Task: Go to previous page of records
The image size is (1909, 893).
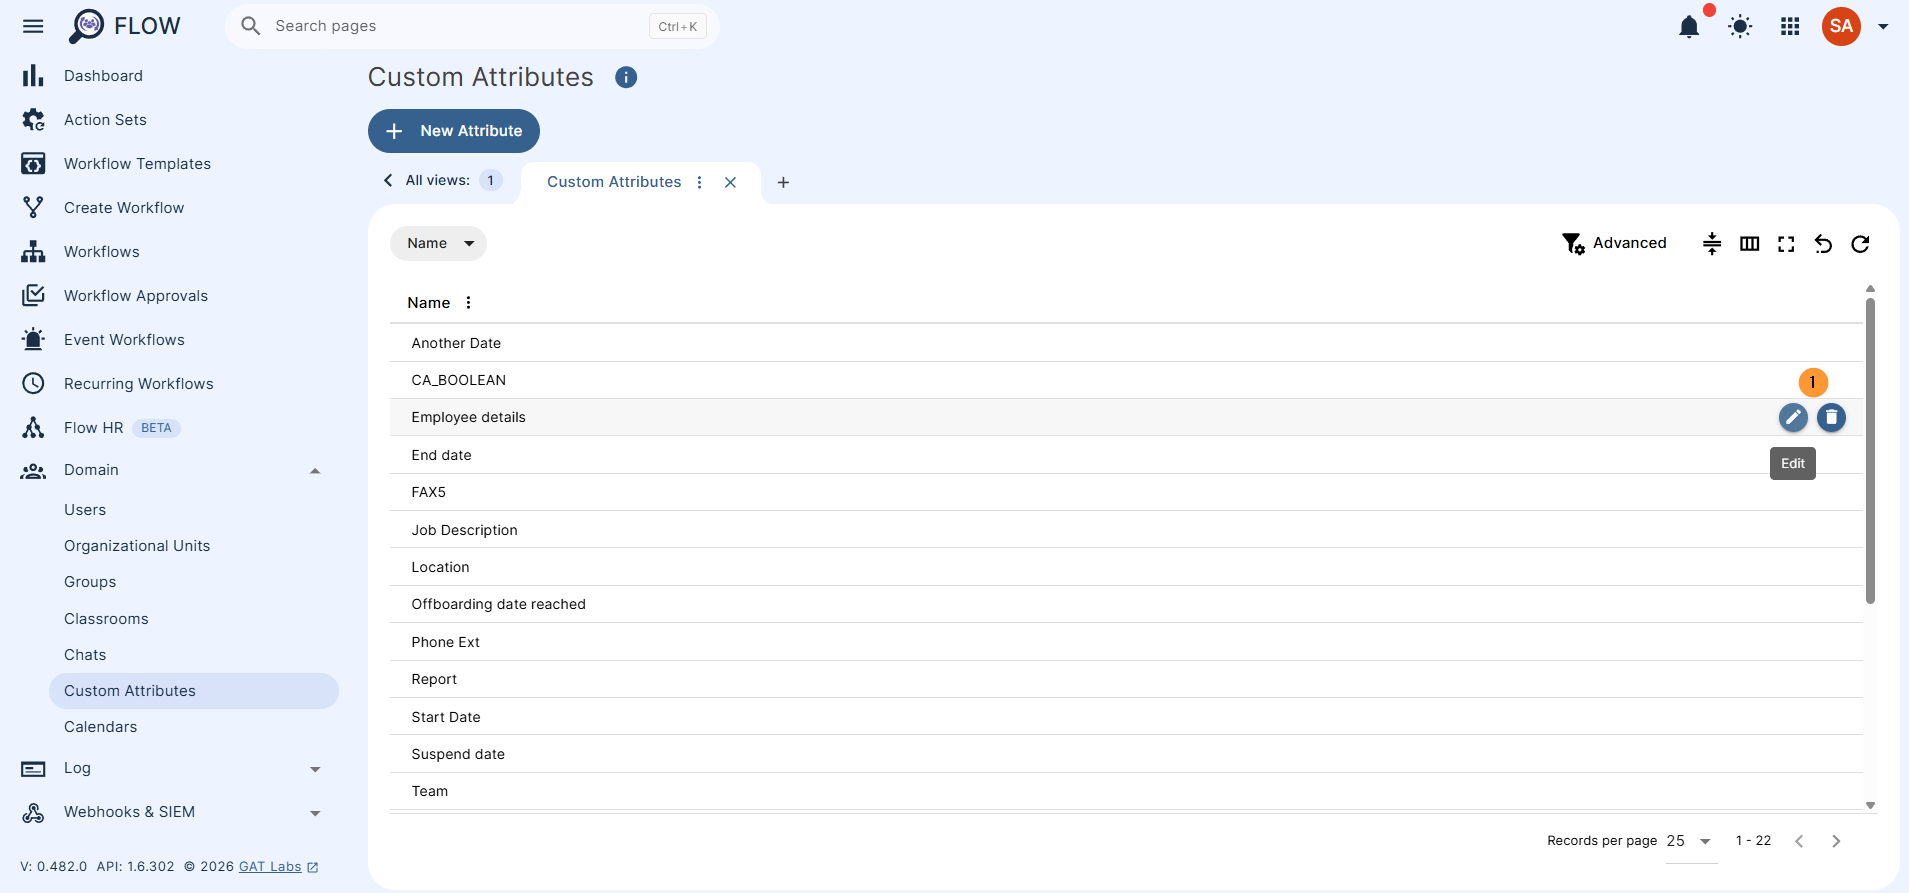Action: [1799, 841]
